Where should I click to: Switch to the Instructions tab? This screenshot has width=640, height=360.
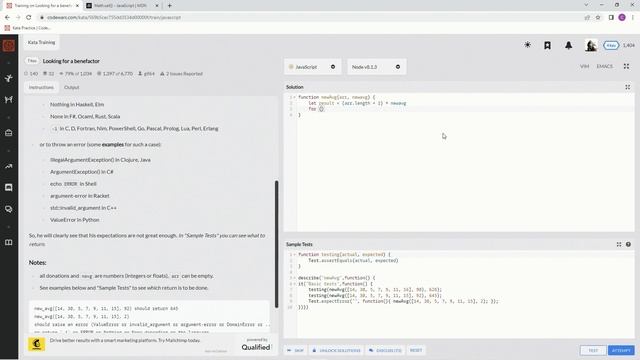41,87
